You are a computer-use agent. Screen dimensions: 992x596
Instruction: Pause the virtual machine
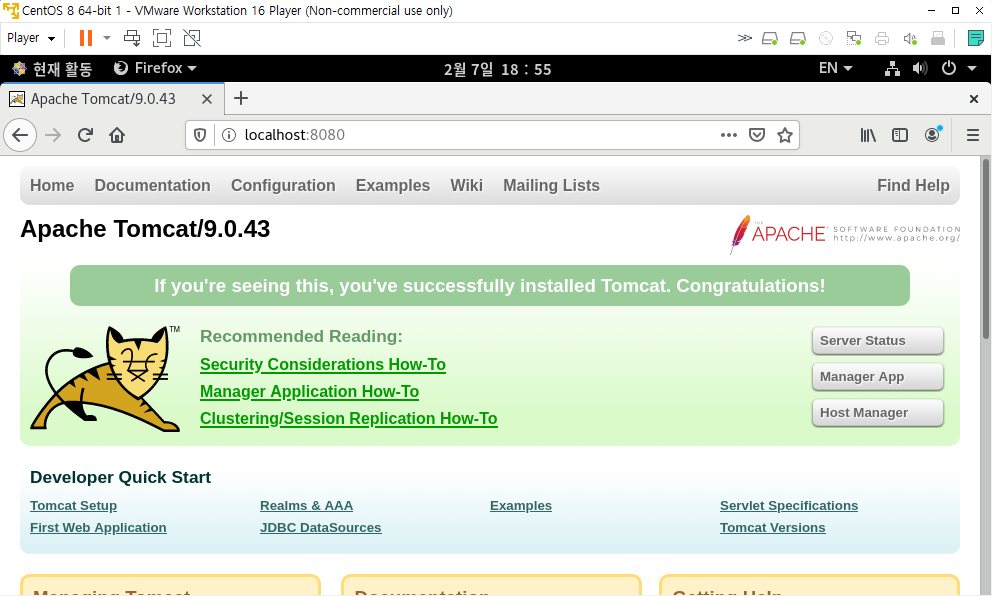(85, 38)
